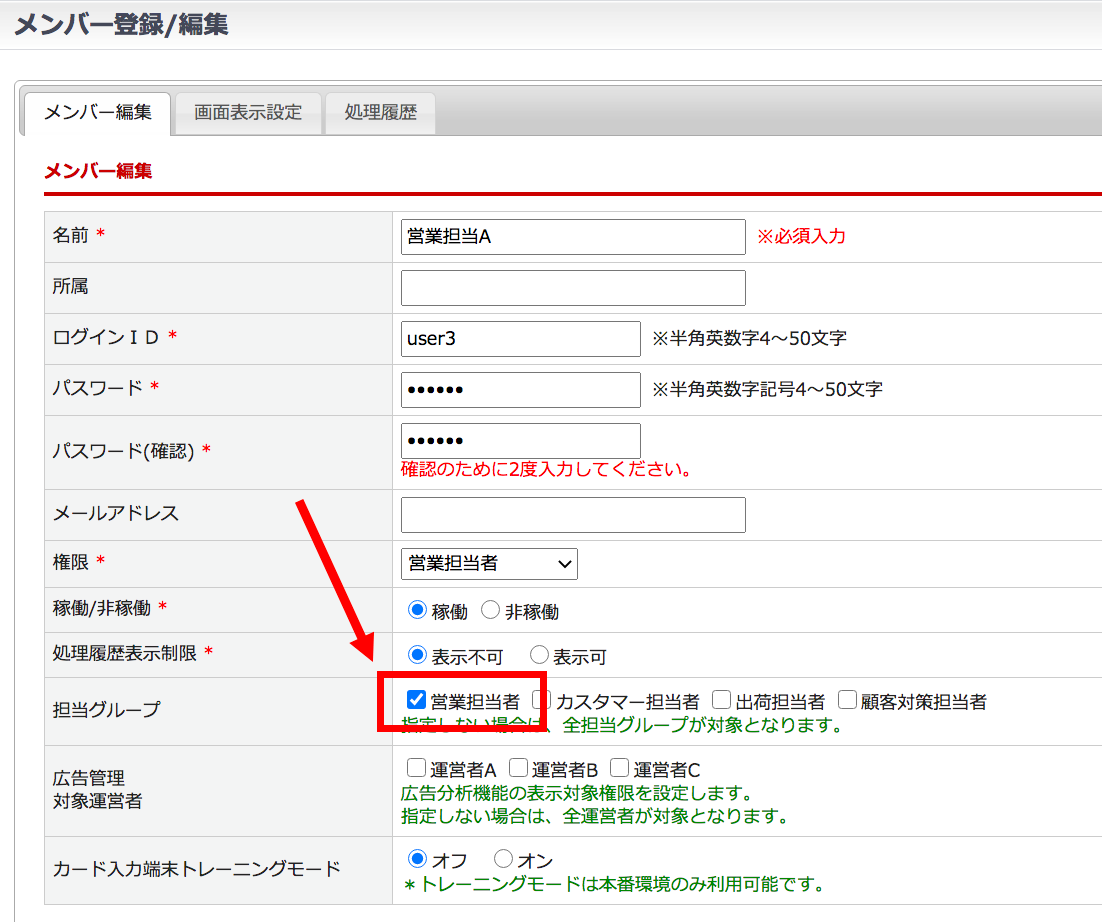The image size is (1102, 922).
Task: Expand the 権限 dropdown
Action: pyautogui.click(x=489, y=564)
